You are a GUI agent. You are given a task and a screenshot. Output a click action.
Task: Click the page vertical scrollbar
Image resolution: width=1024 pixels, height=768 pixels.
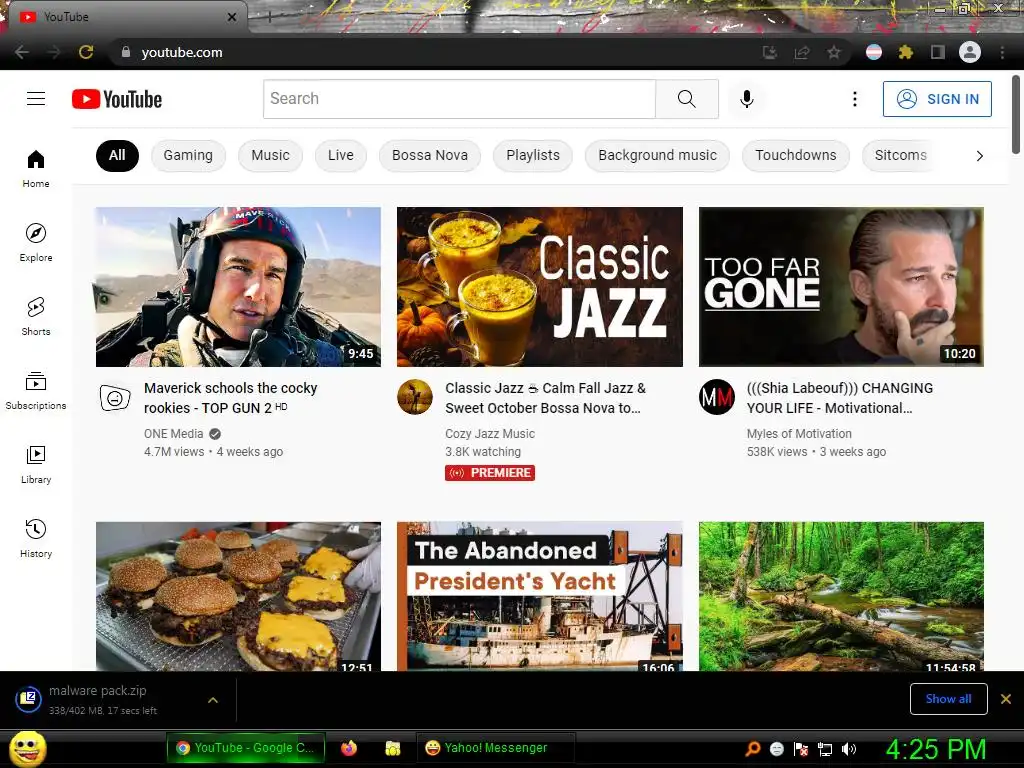point(1016,114)
